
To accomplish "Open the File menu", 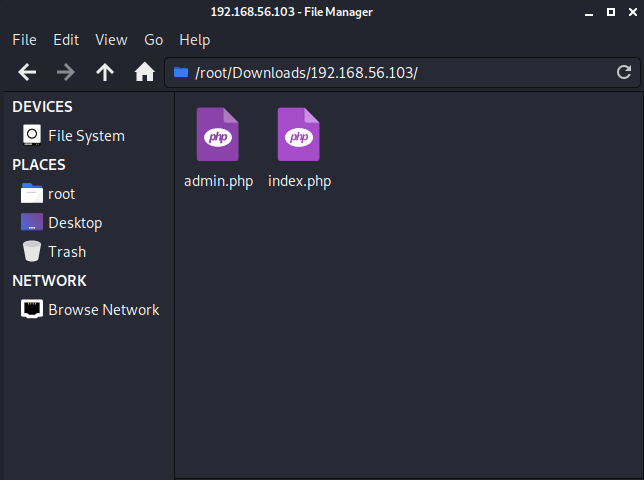I will pos(24,40).
